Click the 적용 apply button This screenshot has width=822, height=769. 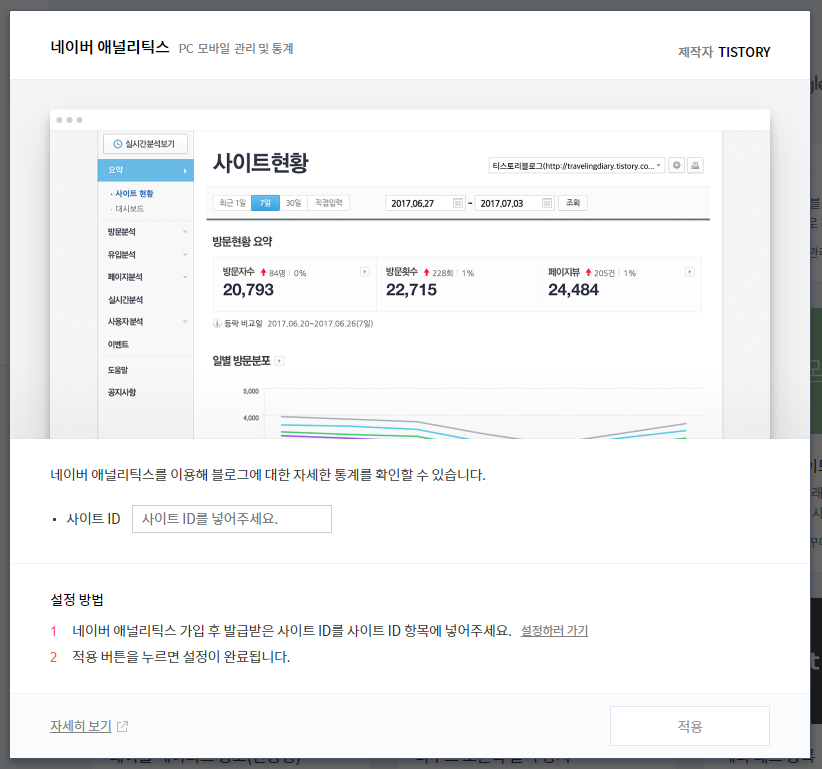689,725
